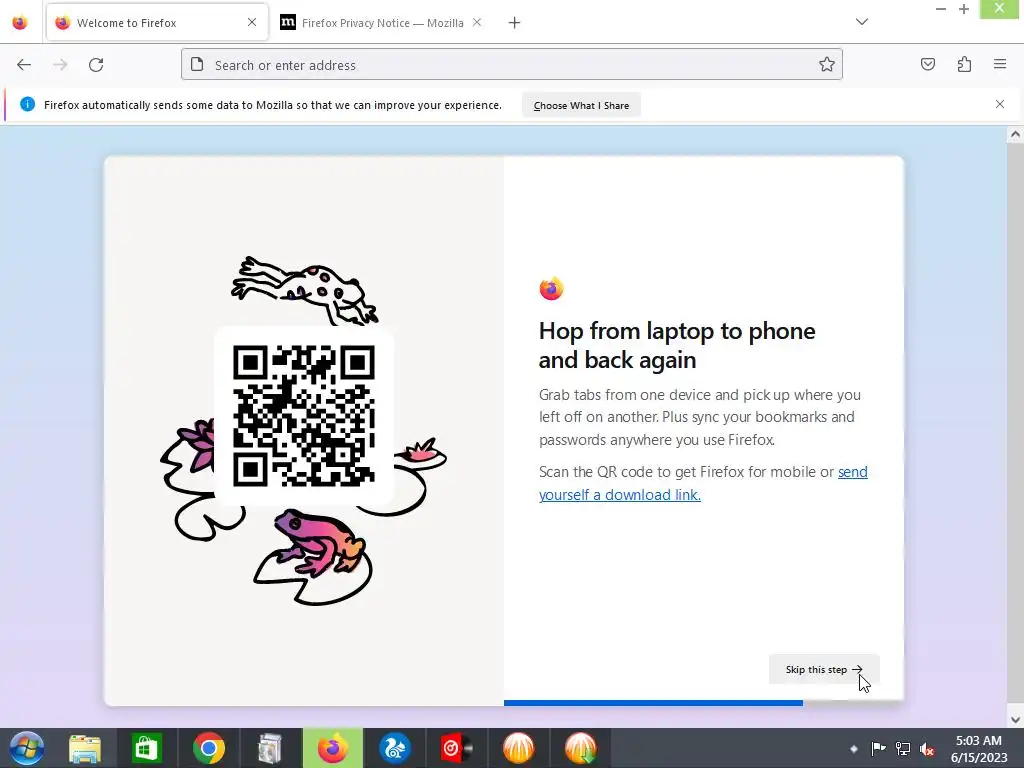Click Skip this step button
Viewport: 1024px width, 768px height.
[x=824, y=669]
